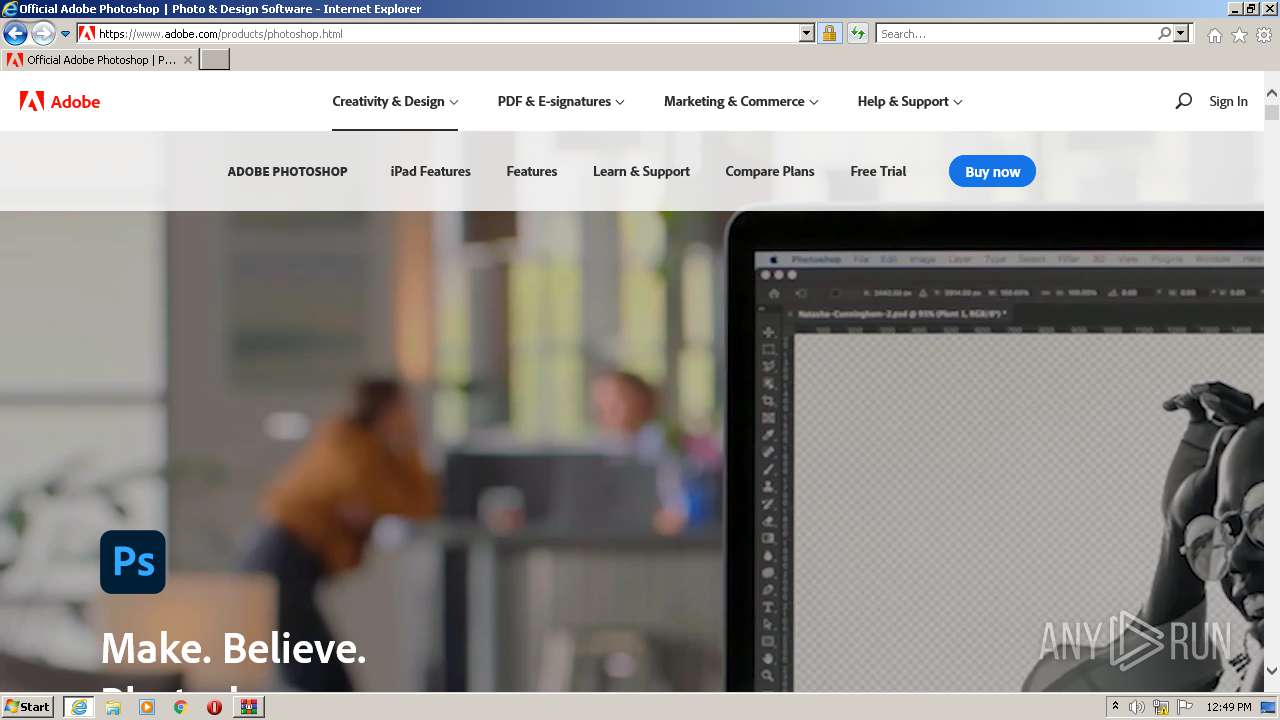This screenshot has height=720, width=1280.
Task: Open Favorites with the star icon
Action: (x=1239, y=34)
